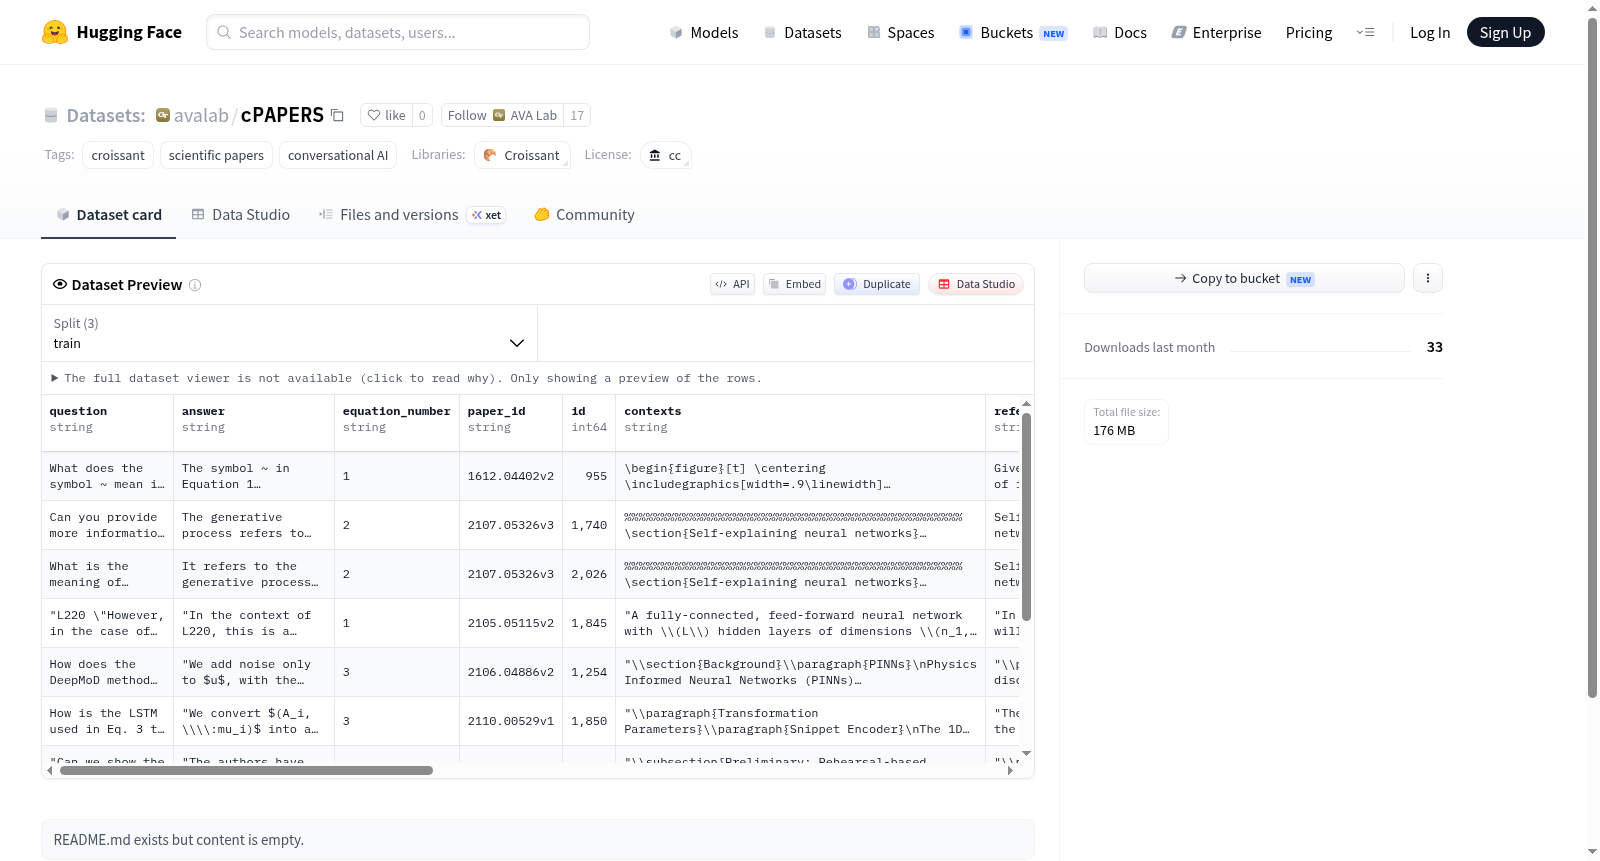Click paper ID cell 2105.05115v2
Image resolution: width=1600 pixels, height=861 pixels.
pos(511,623)
